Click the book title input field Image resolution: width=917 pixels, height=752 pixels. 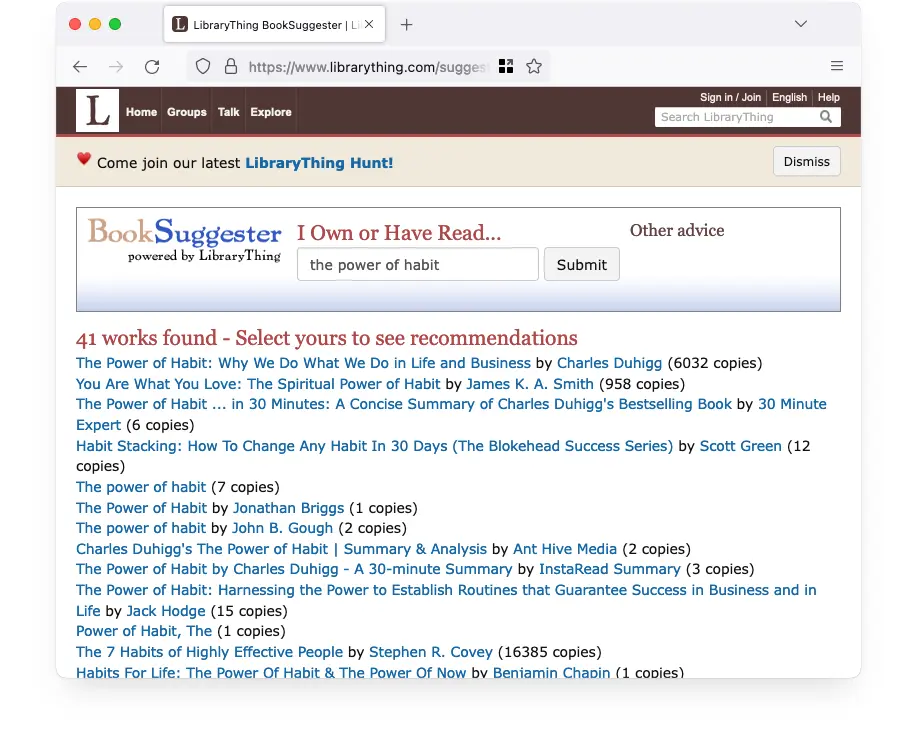(418, 264)
